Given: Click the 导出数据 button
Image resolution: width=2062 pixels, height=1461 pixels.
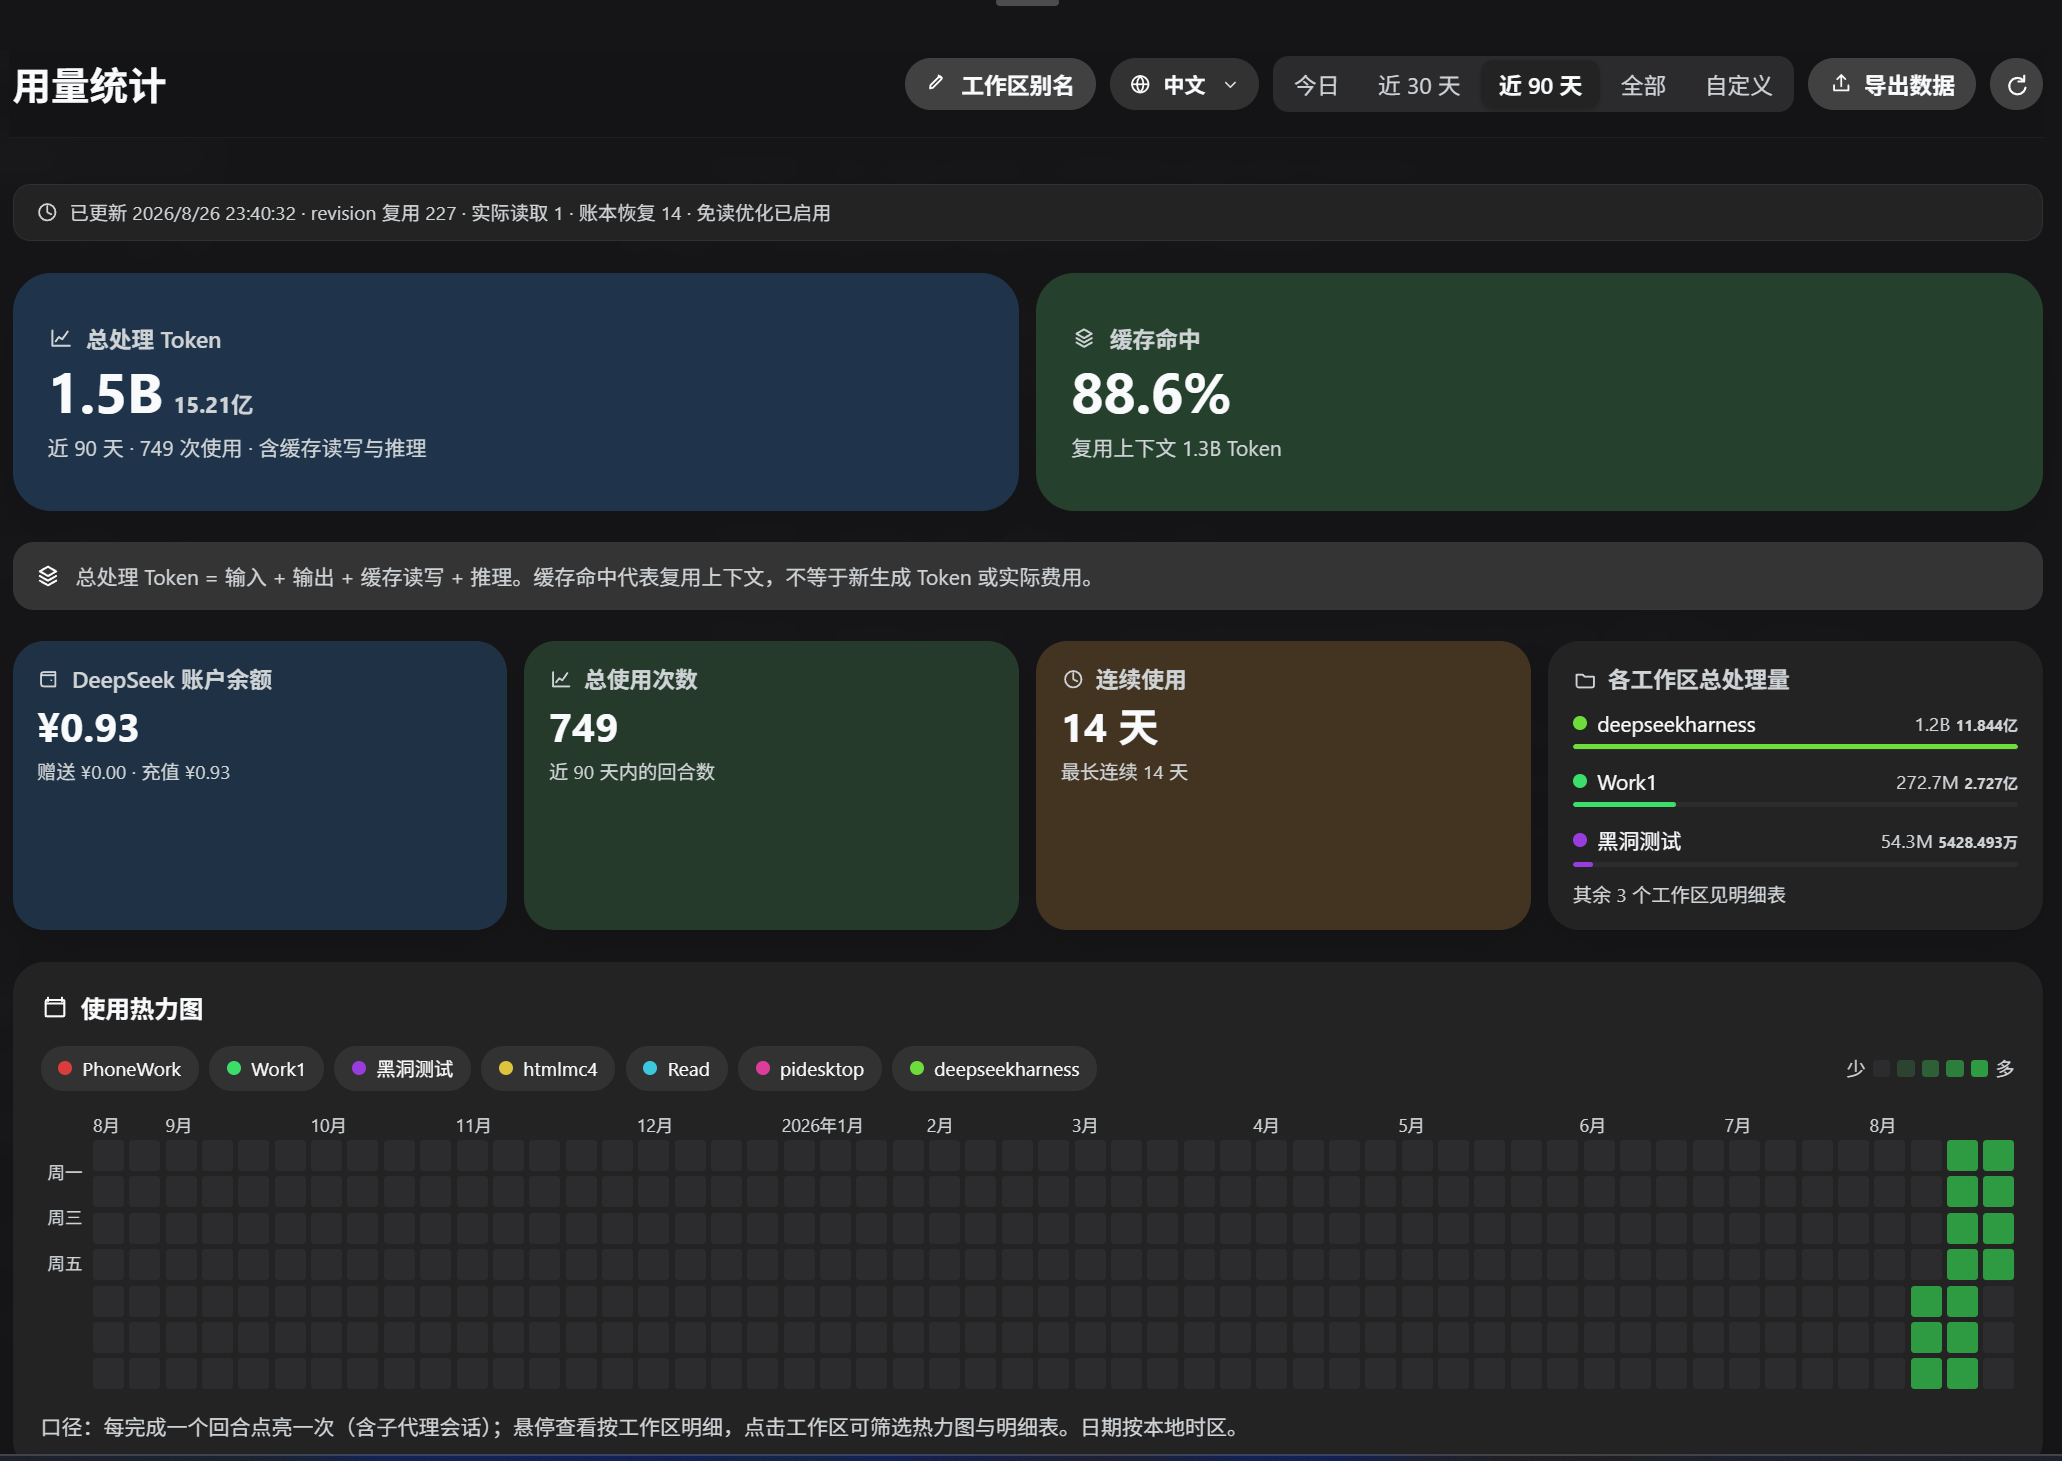Looking at the screenshot, I should tap(1892, 85).
